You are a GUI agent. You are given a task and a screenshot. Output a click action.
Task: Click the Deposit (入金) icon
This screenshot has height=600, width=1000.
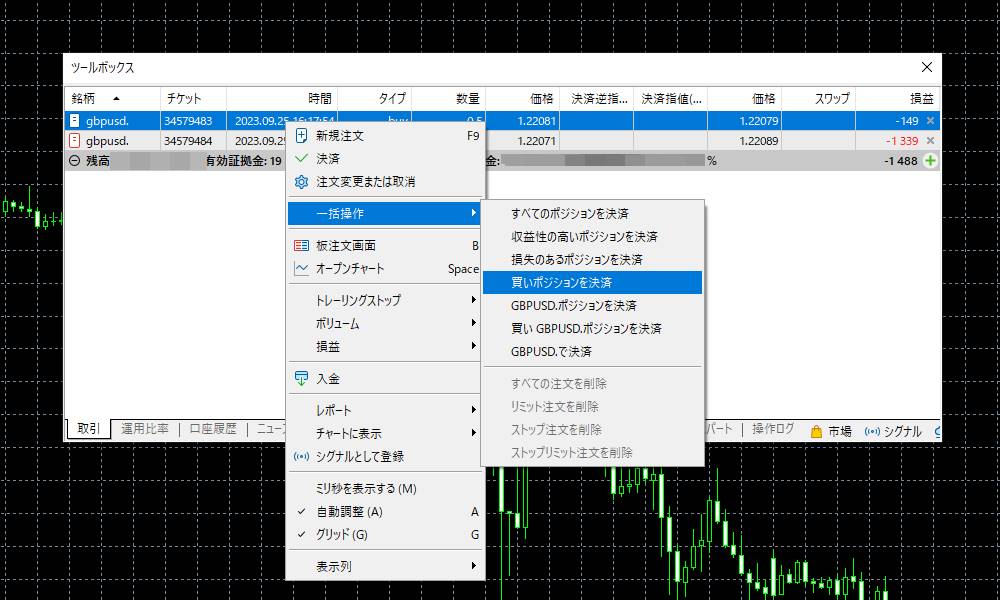(x=303, y=378)
